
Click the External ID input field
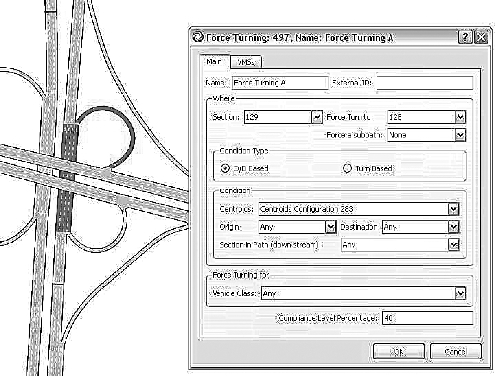click(425, 83)
